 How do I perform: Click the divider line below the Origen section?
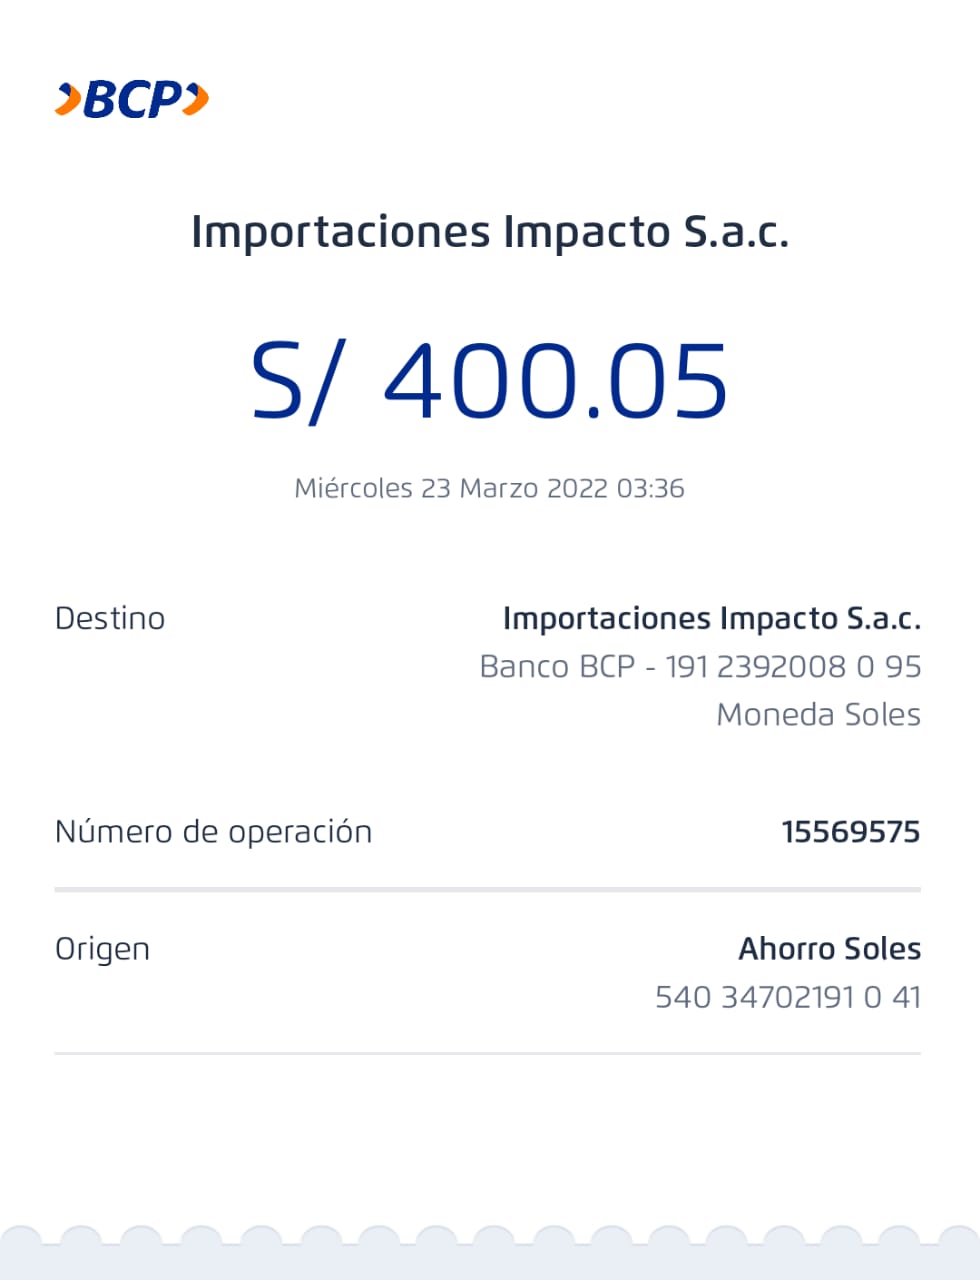[x=487, y=1053]
